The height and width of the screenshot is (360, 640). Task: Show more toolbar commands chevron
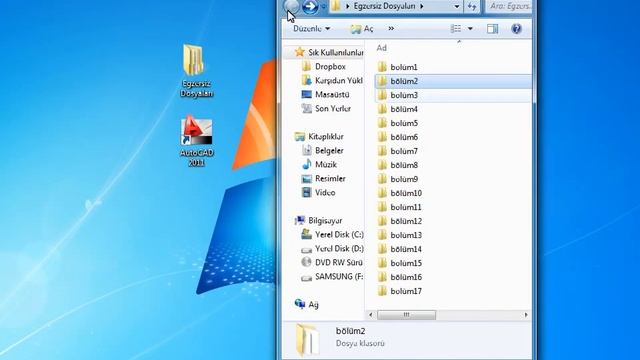pos(391,29)
